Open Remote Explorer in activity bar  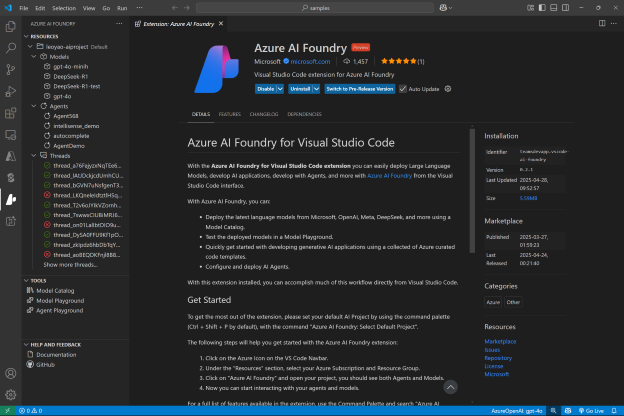[11, 135]
